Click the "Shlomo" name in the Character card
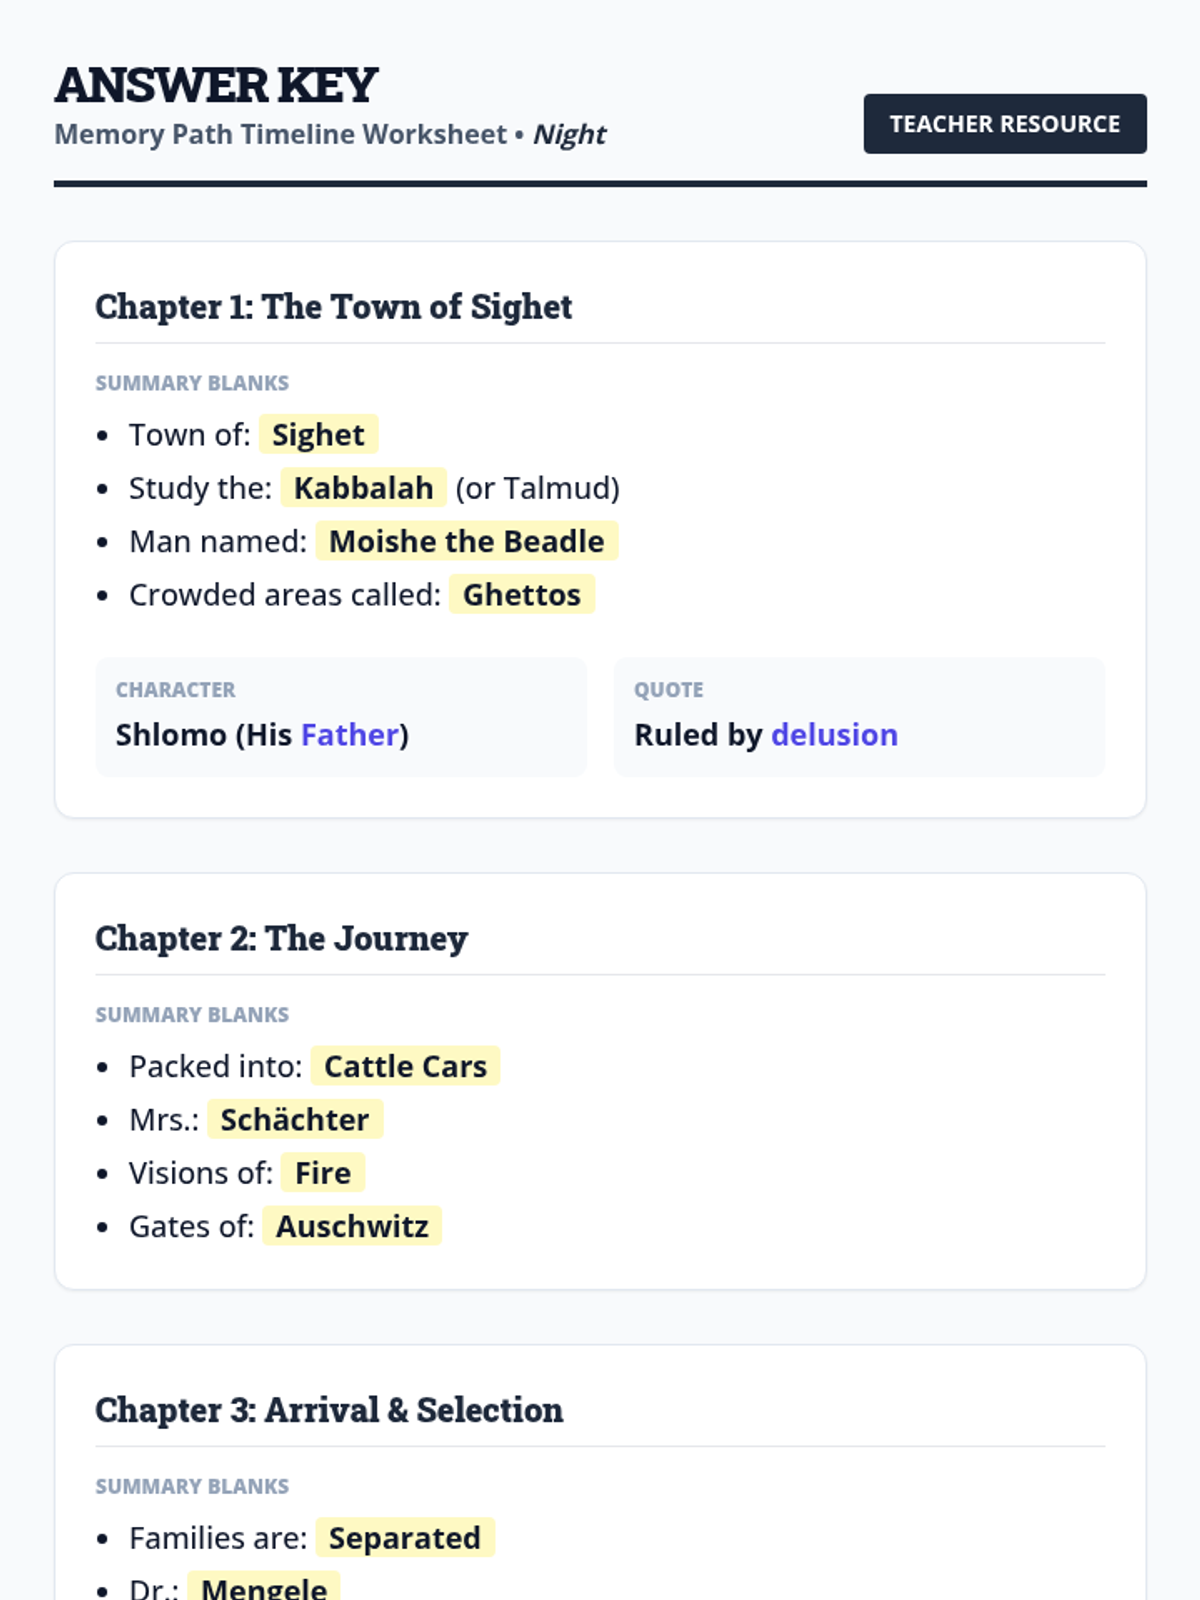The width and height of the screenshot is (1200, 1600). [171, 735]
